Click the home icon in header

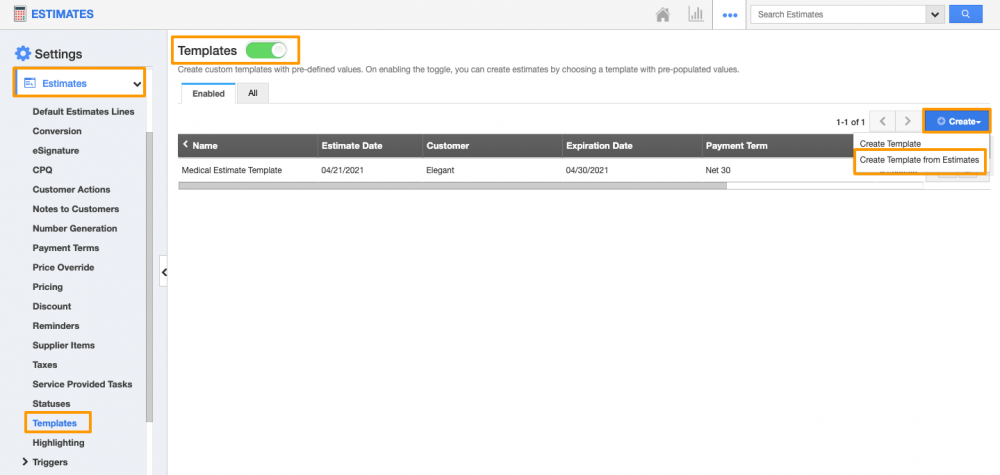662,15
